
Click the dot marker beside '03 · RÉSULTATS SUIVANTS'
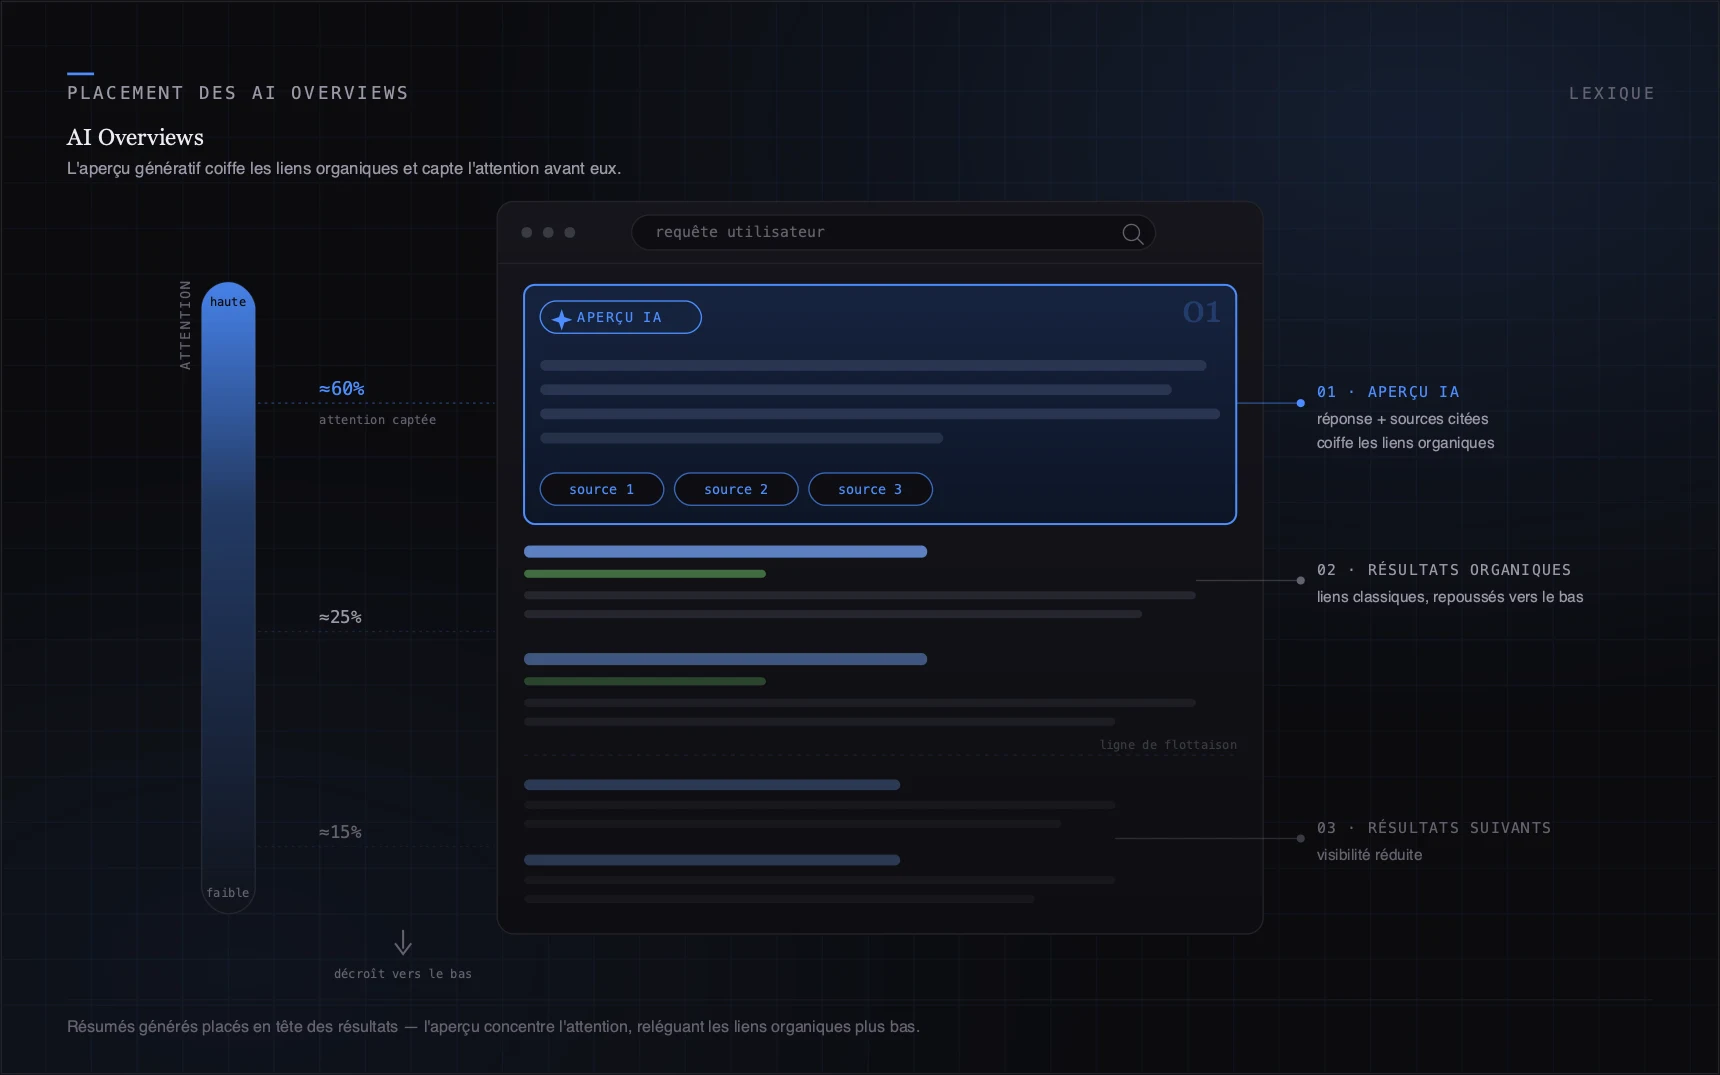[x=1300, y=838]
